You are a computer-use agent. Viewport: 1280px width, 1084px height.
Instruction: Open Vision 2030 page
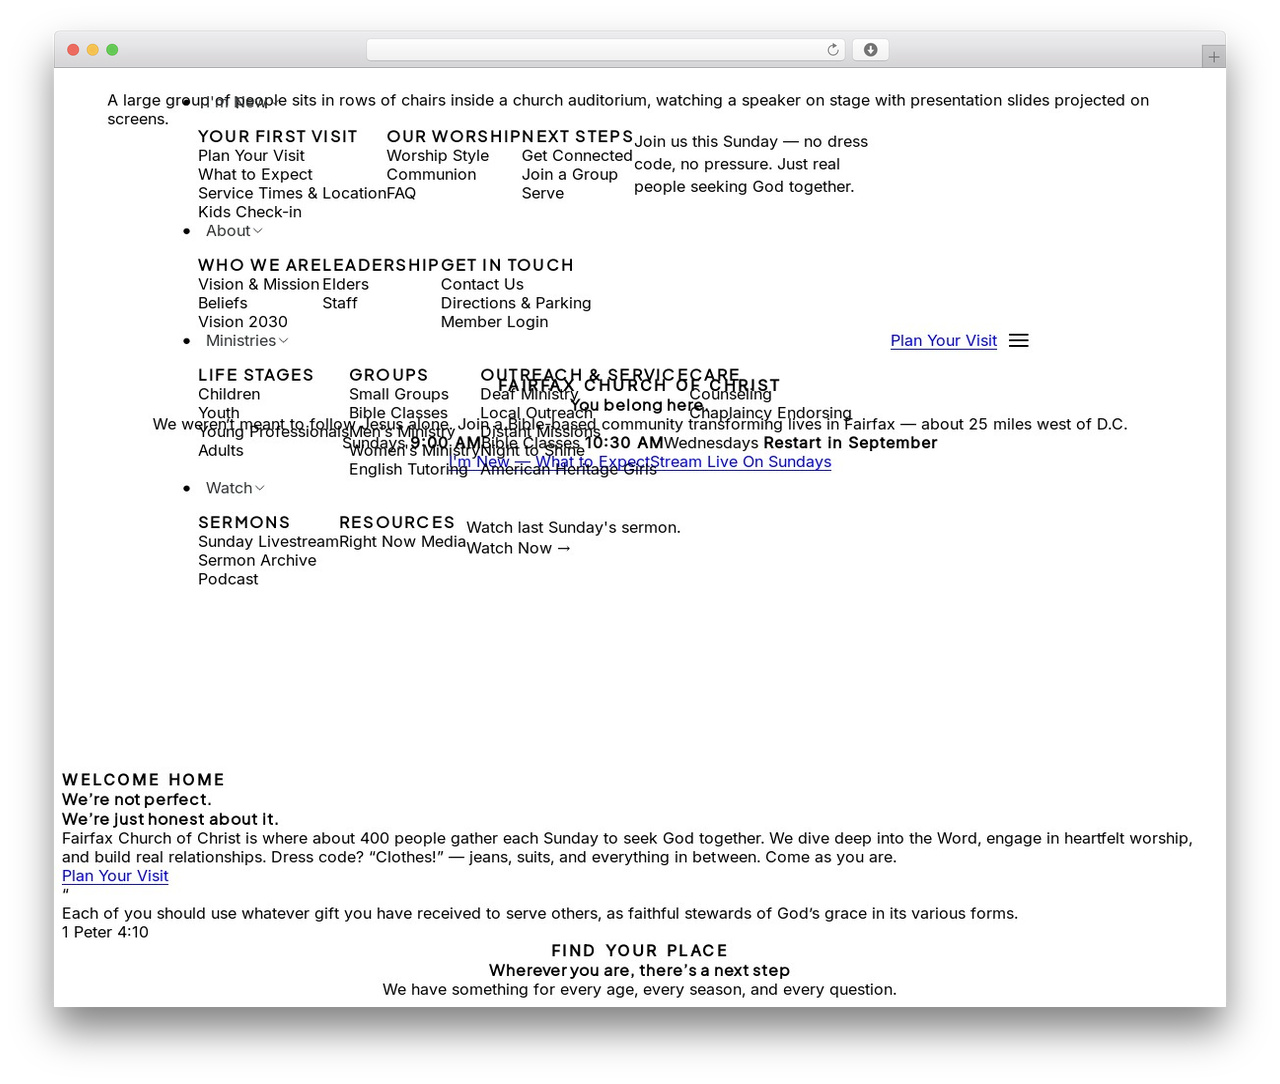243,322
